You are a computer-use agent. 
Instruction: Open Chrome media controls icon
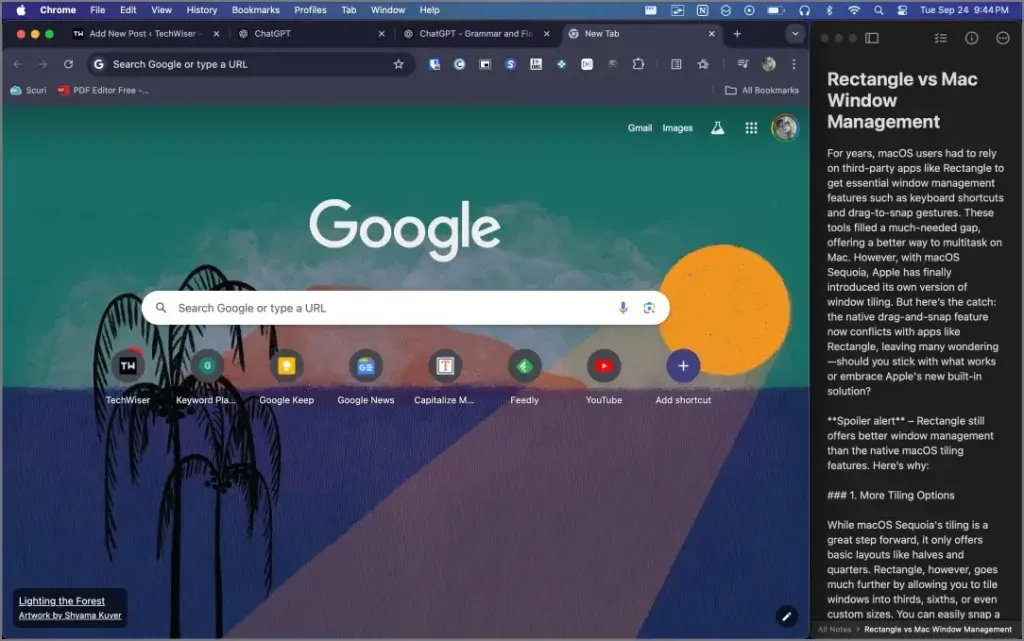pos(743,64)
